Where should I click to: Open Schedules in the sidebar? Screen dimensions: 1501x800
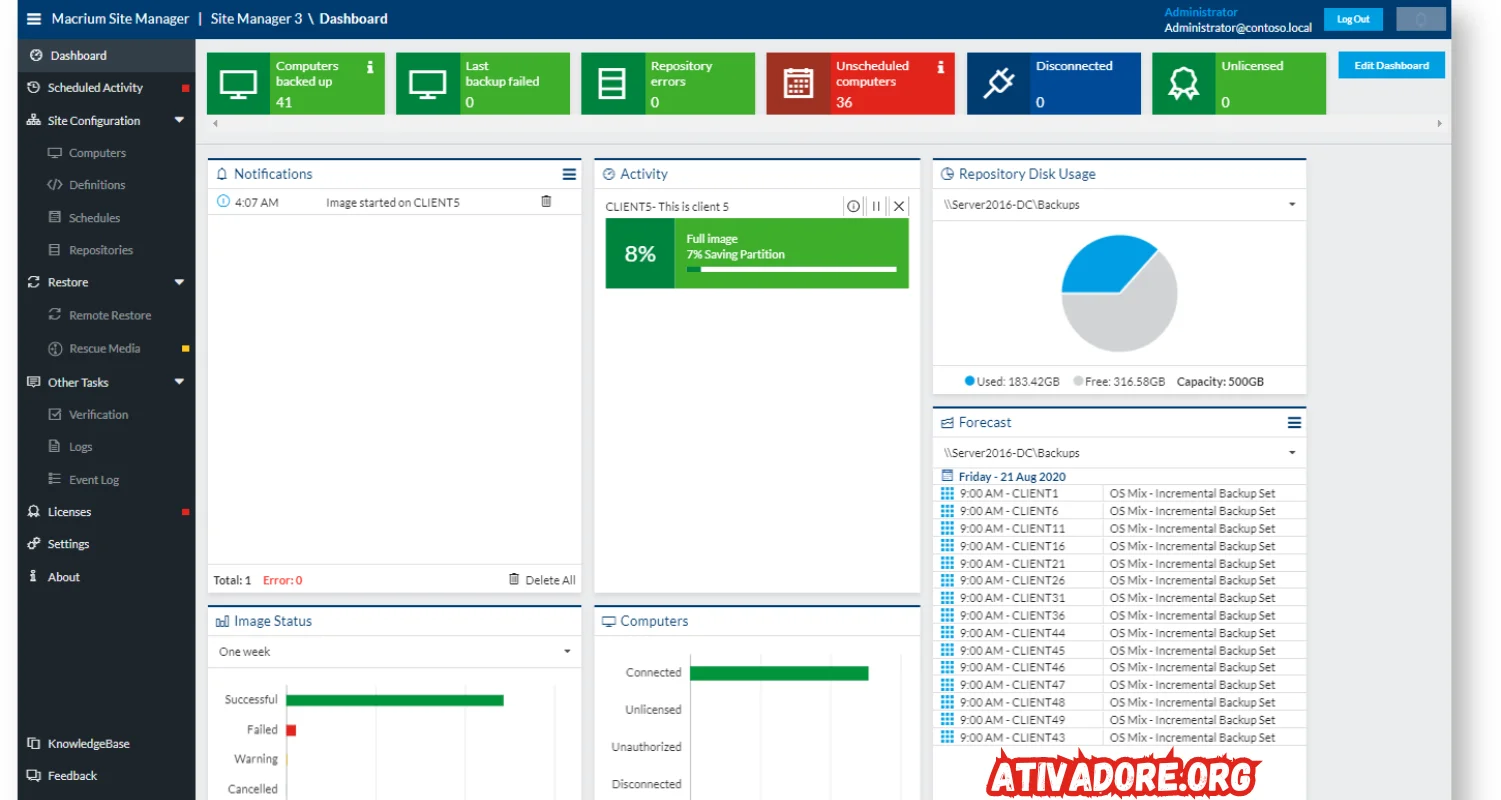tap(94, 218)
